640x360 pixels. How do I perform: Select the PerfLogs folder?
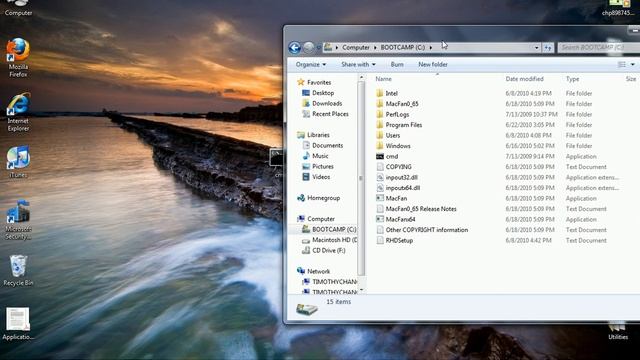tap(392, 114)
